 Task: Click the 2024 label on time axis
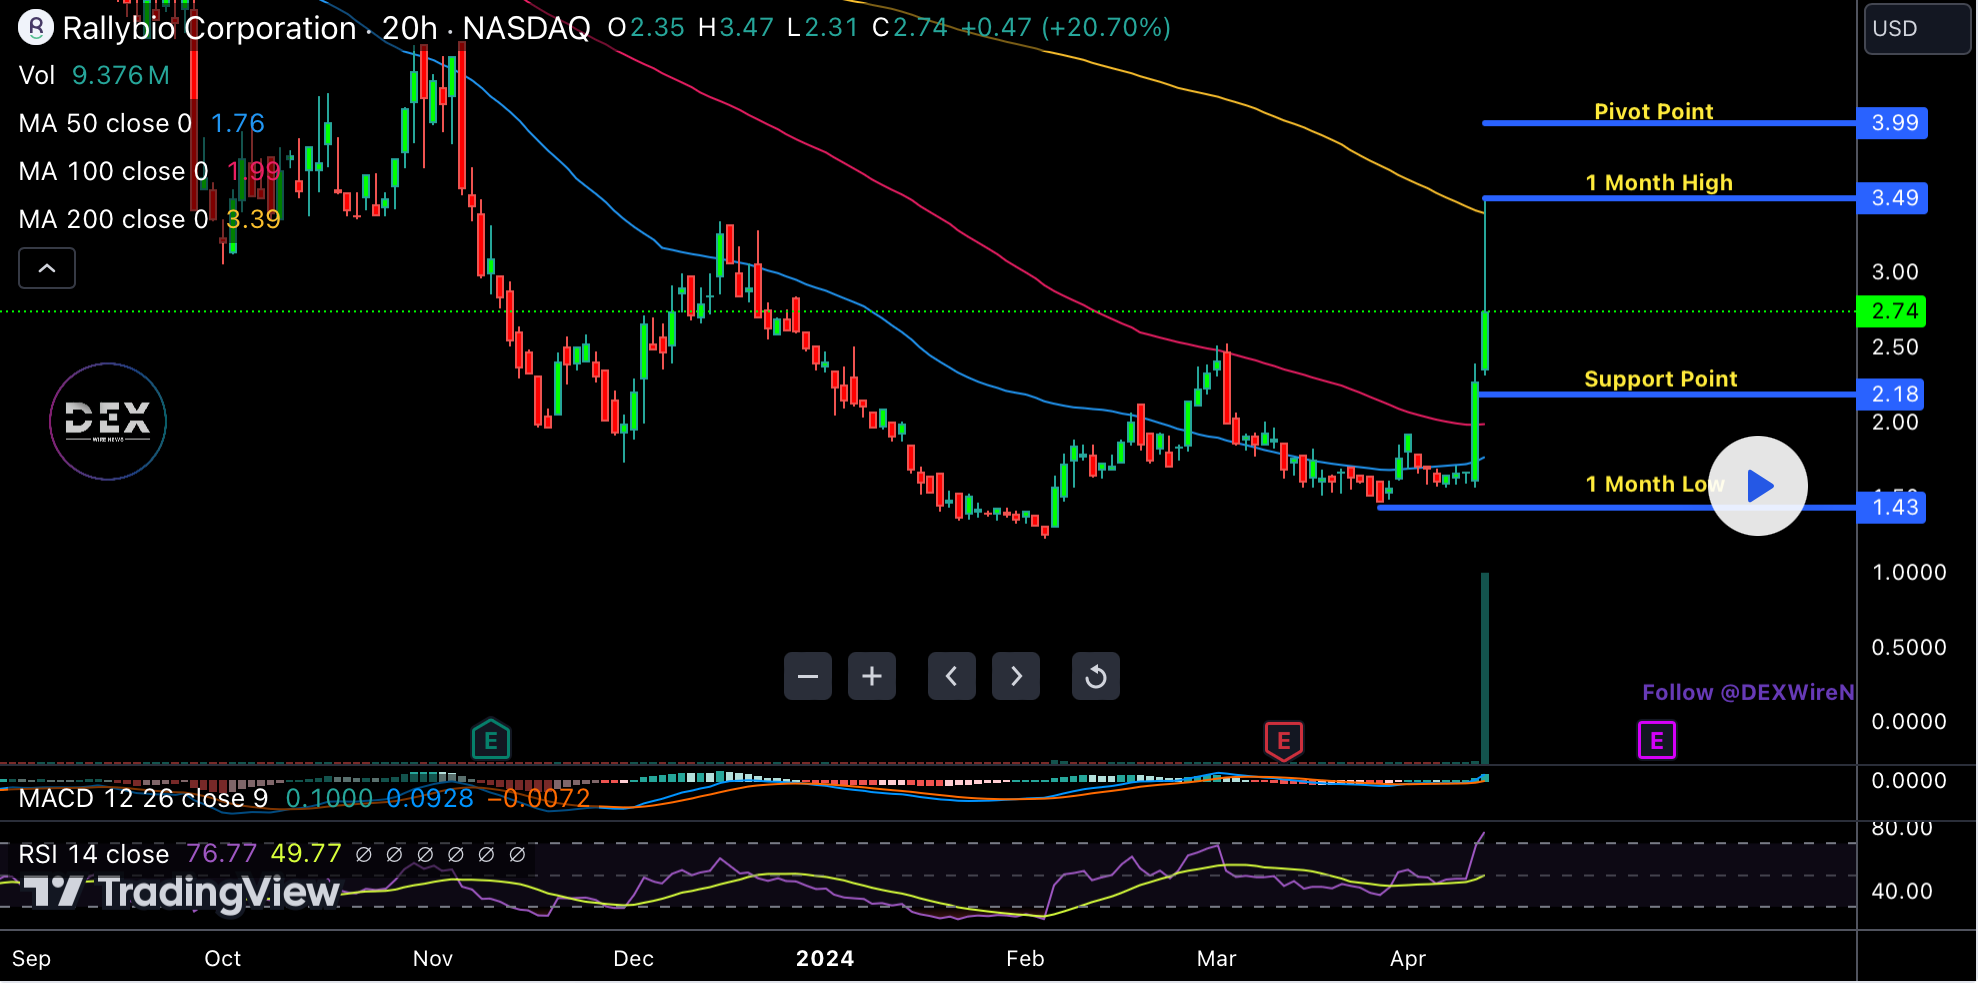coord(825,959)
